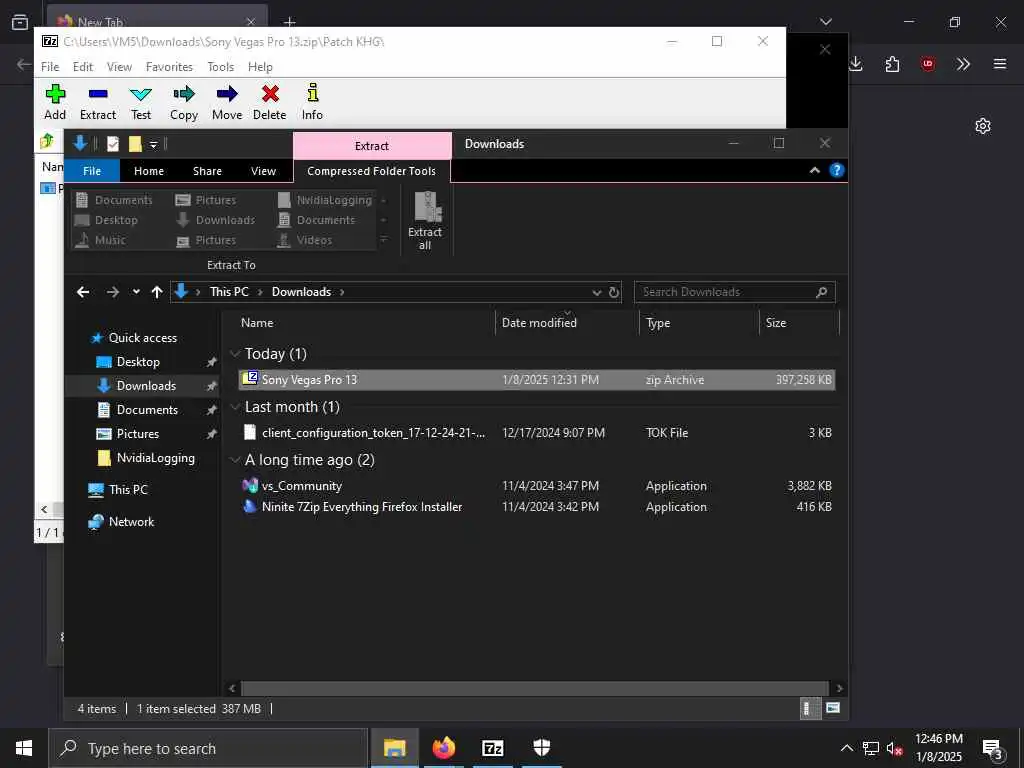Select the Compressed Folder Tools tab
The height and width of the screenshot is (768, 1024).
[372, 171]
